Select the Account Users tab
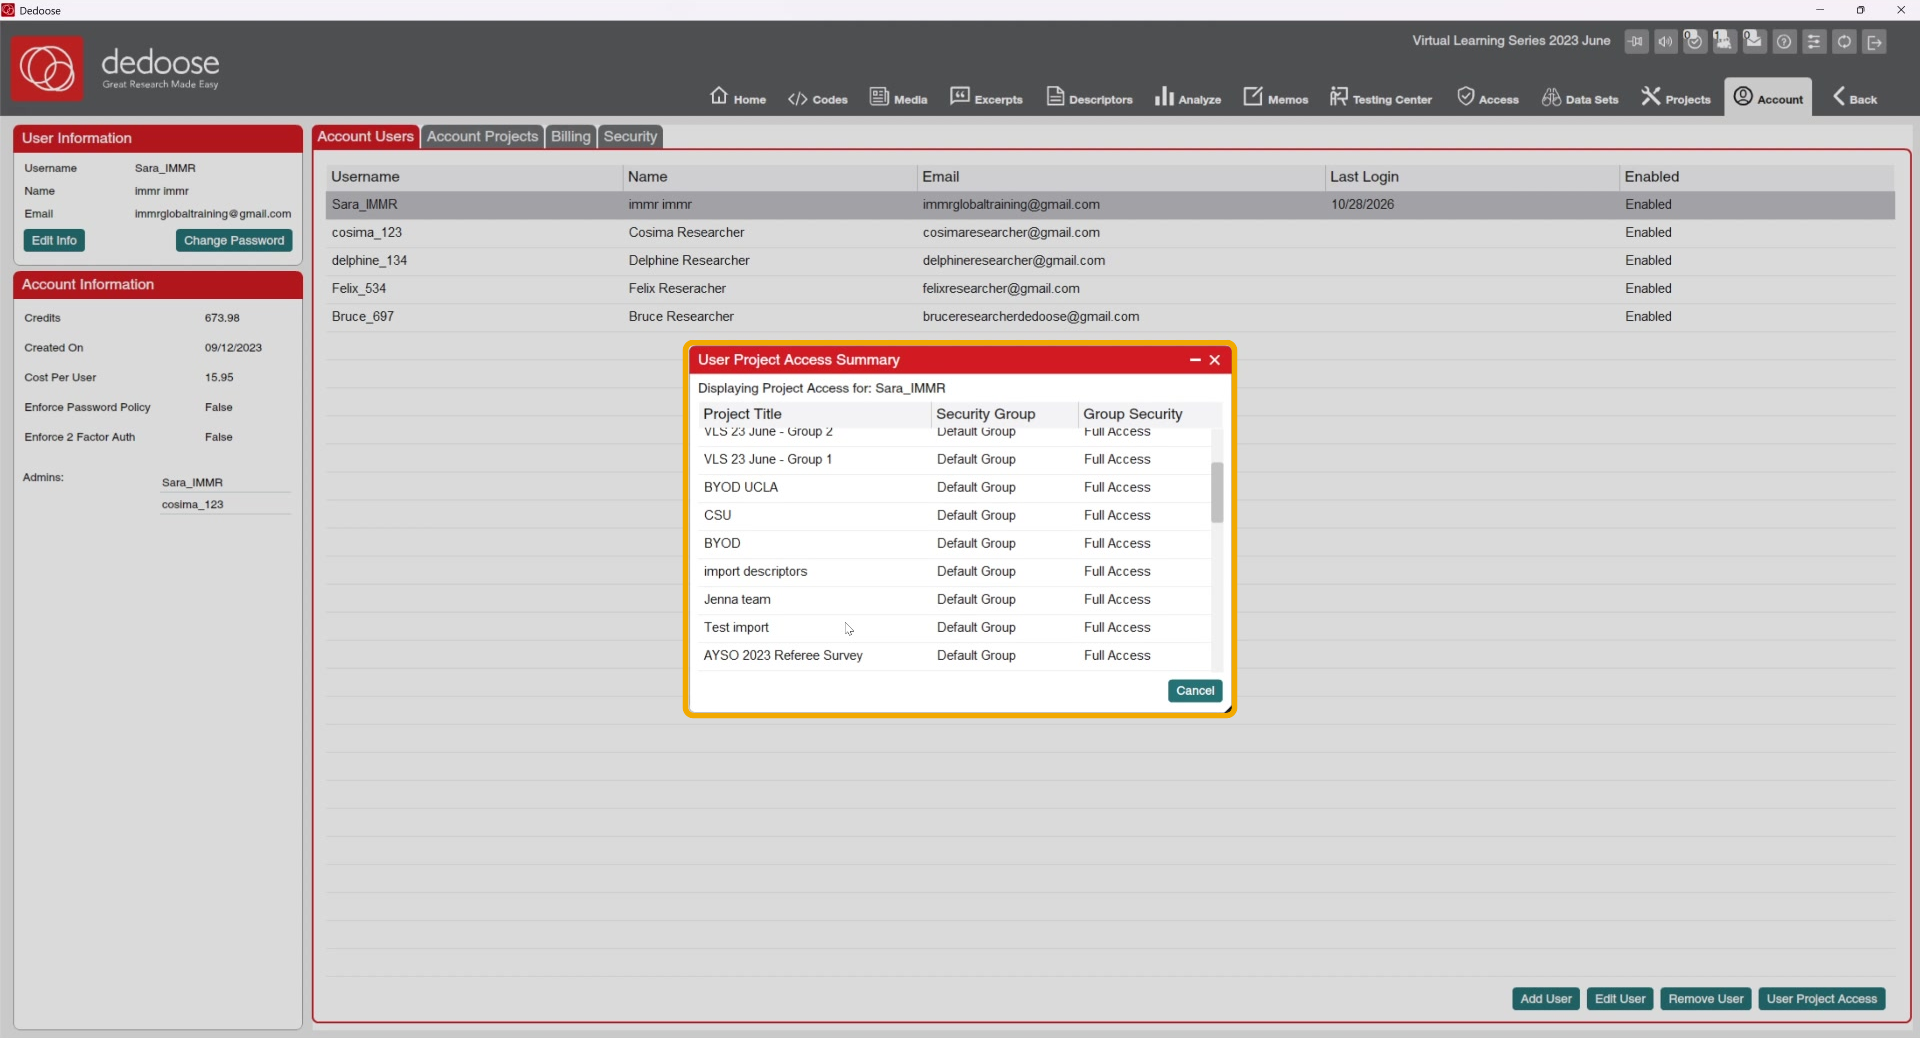The image size is (1920, 1038). (x=365, y=137)
